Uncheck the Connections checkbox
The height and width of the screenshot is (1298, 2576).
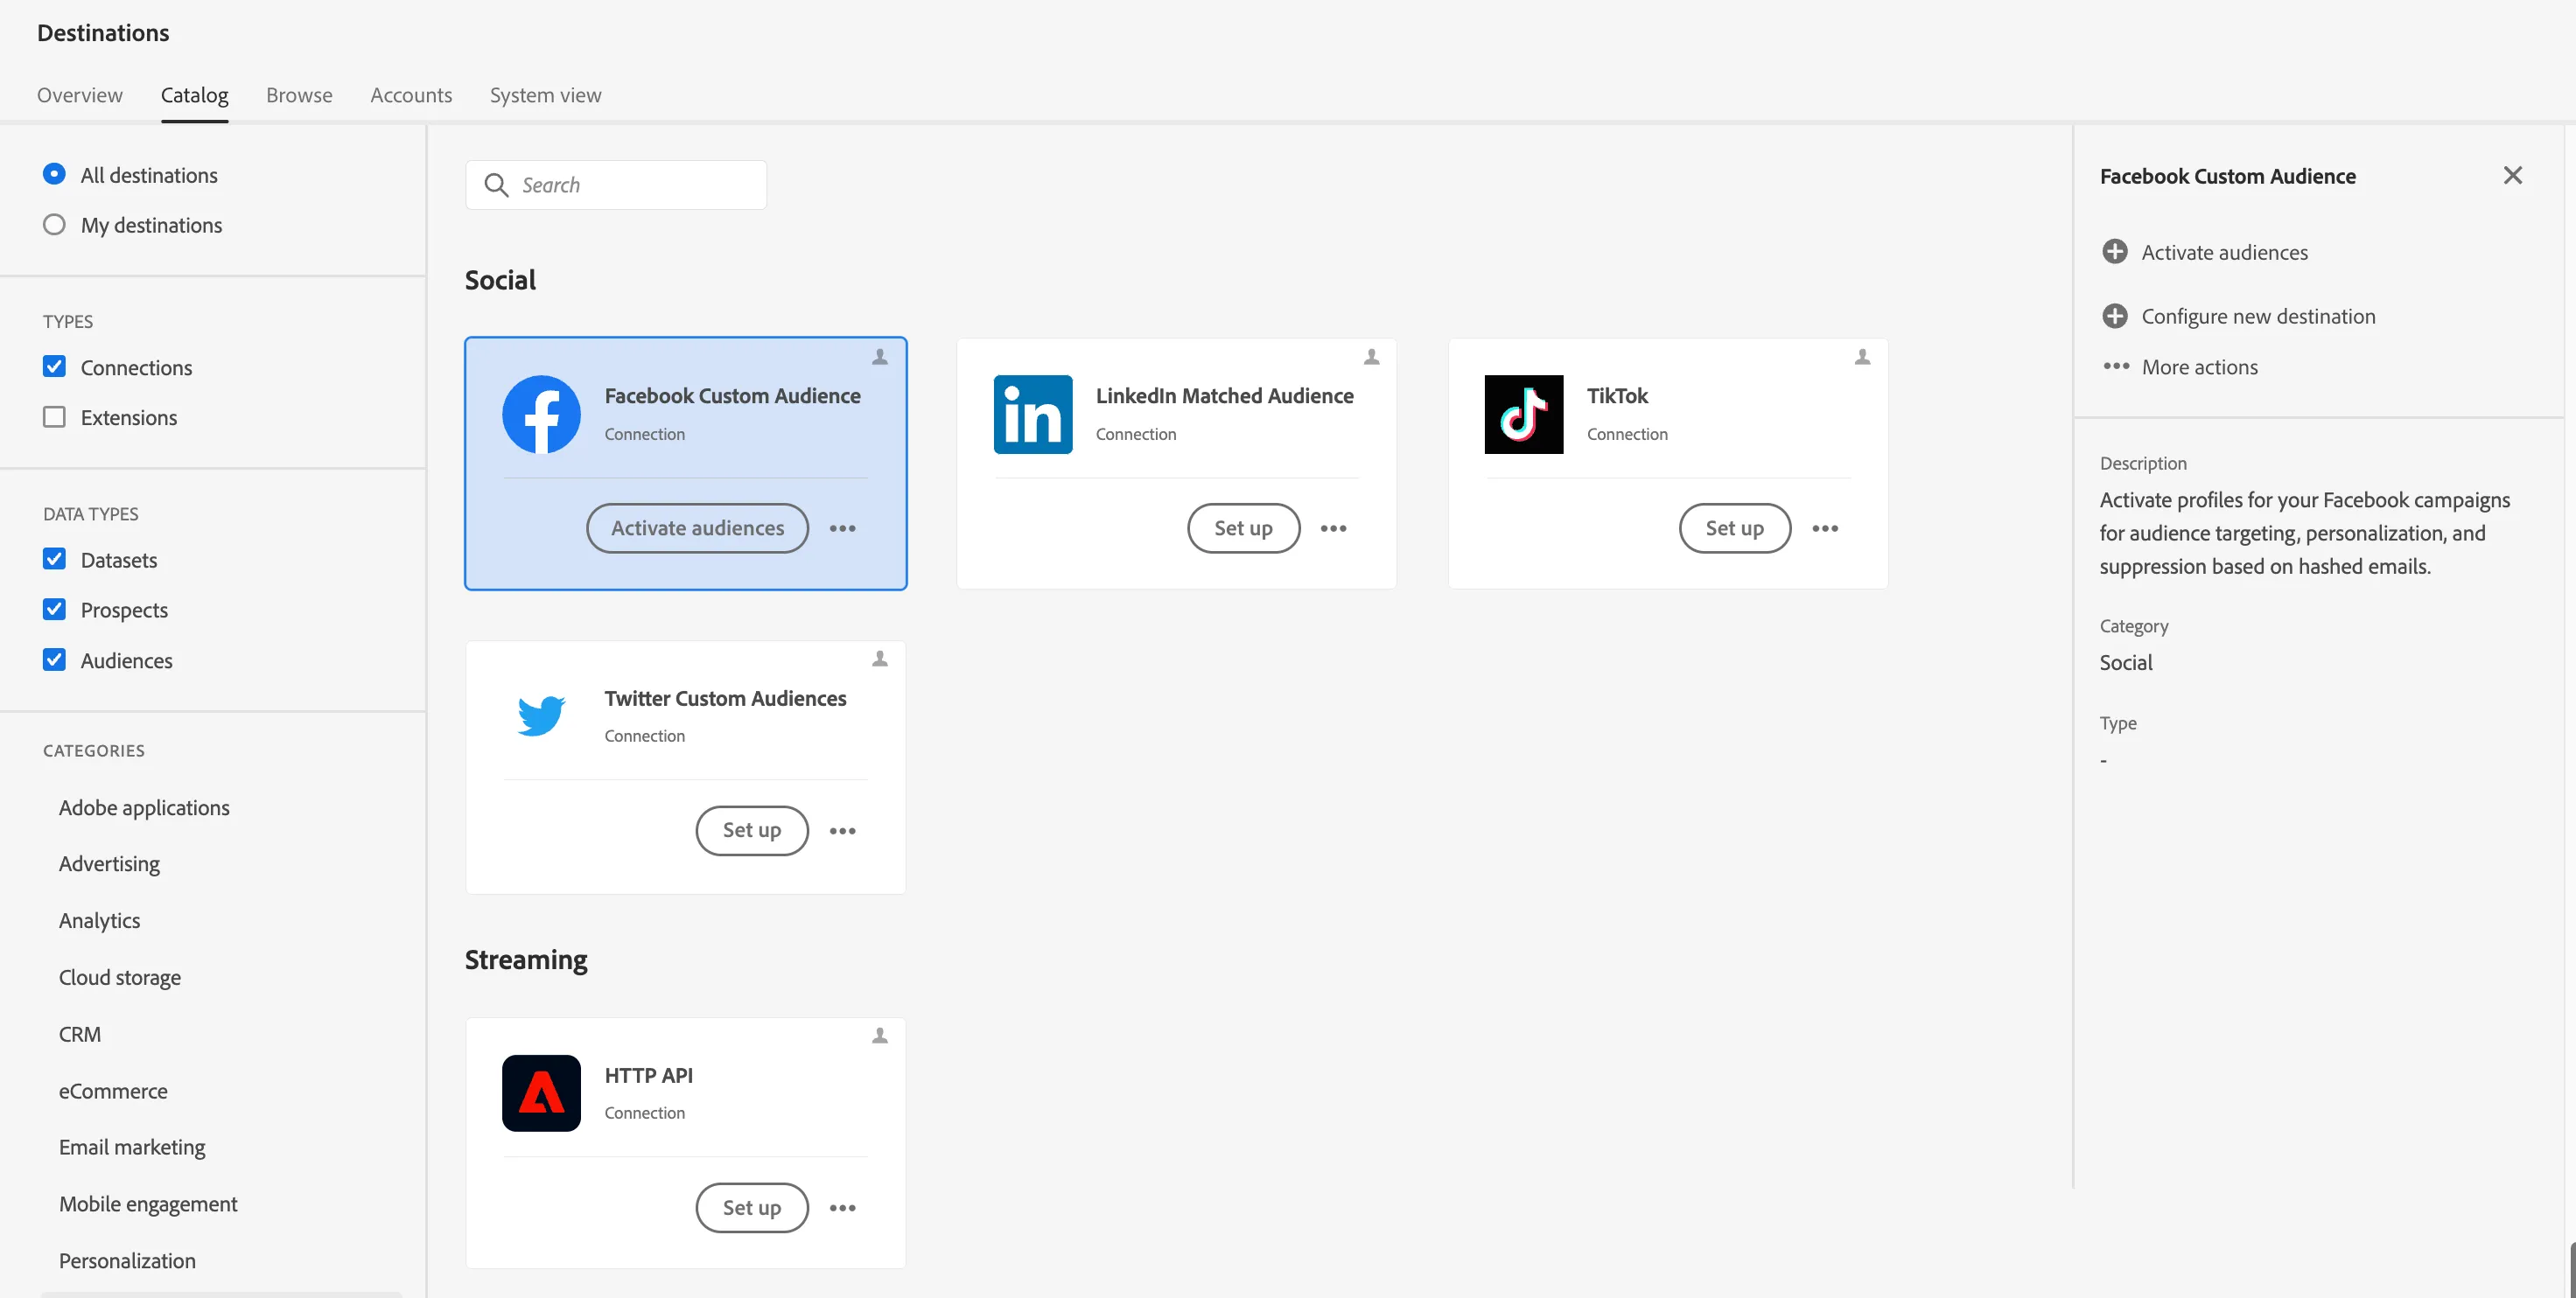coord(54,366)
